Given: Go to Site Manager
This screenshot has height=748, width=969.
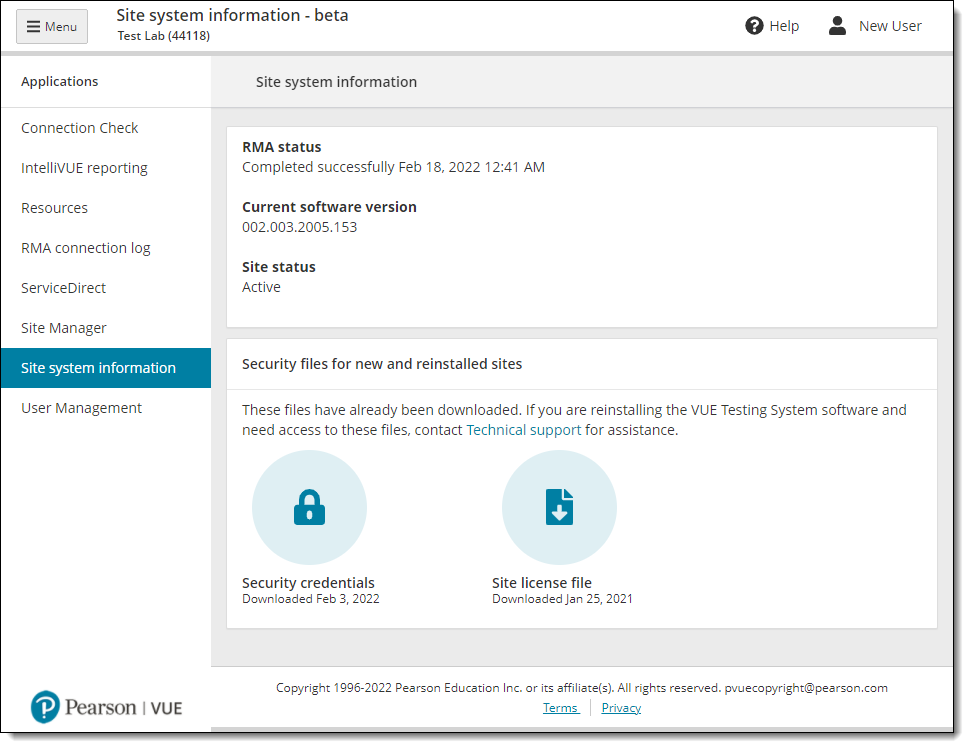Looking at the screenshot, I should point(64,328).
